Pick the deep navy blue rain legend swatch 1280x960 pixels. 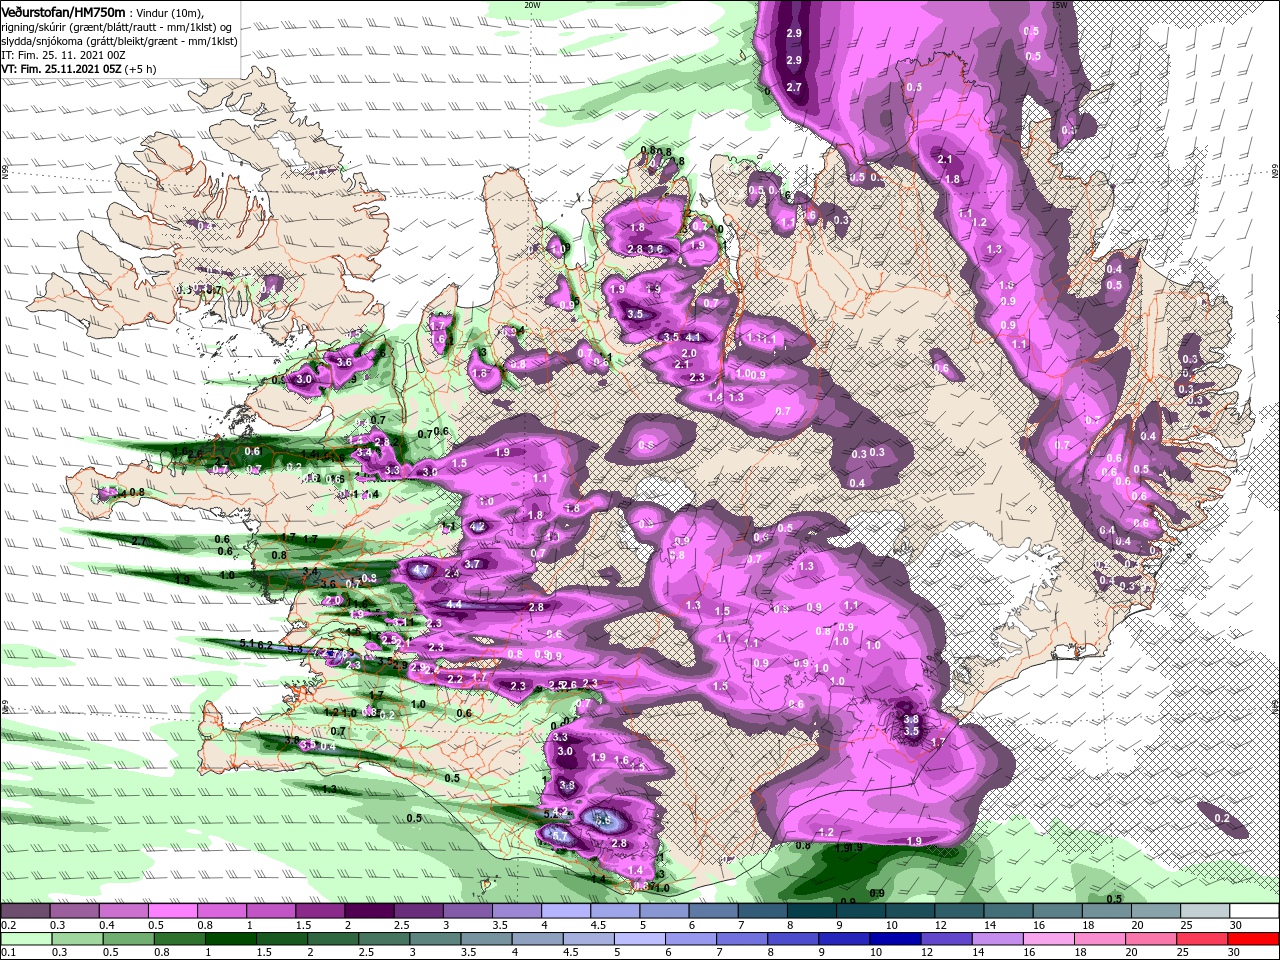click(x=894, y=939)
